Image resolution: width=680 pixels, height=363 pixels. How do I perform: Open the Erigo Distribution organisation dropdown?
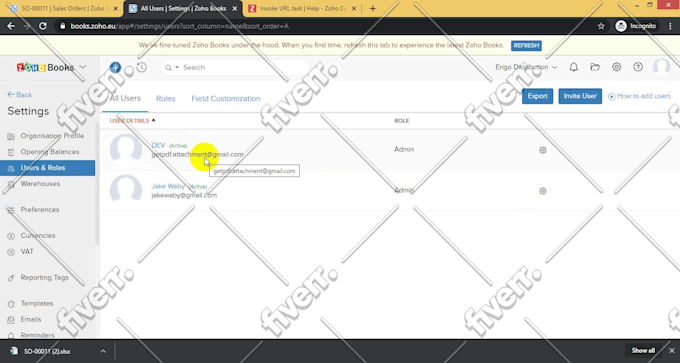click(526, 67)
